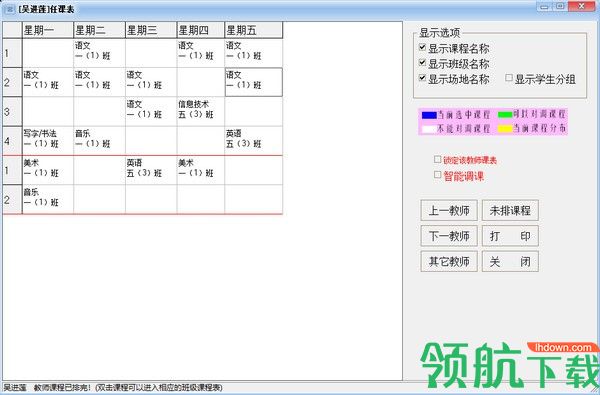Click the 上一教师 button

click(x=449, y=210)
